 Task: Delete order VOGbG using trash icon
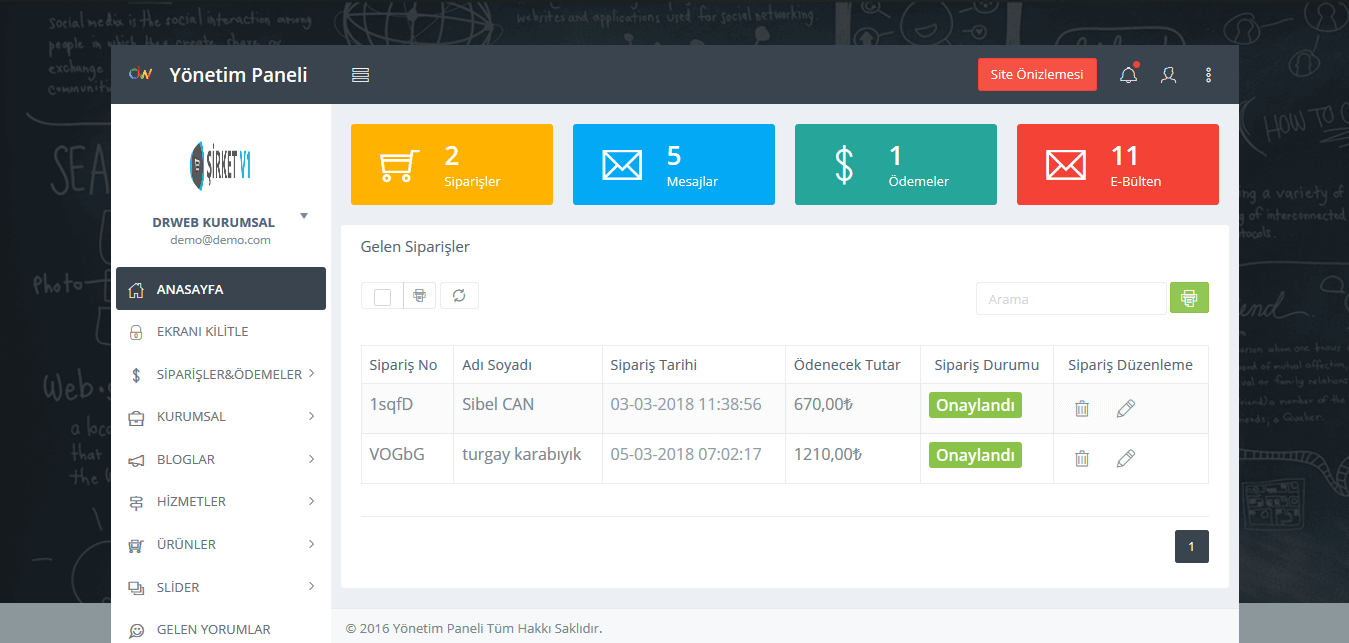[x=1081, y=458]
